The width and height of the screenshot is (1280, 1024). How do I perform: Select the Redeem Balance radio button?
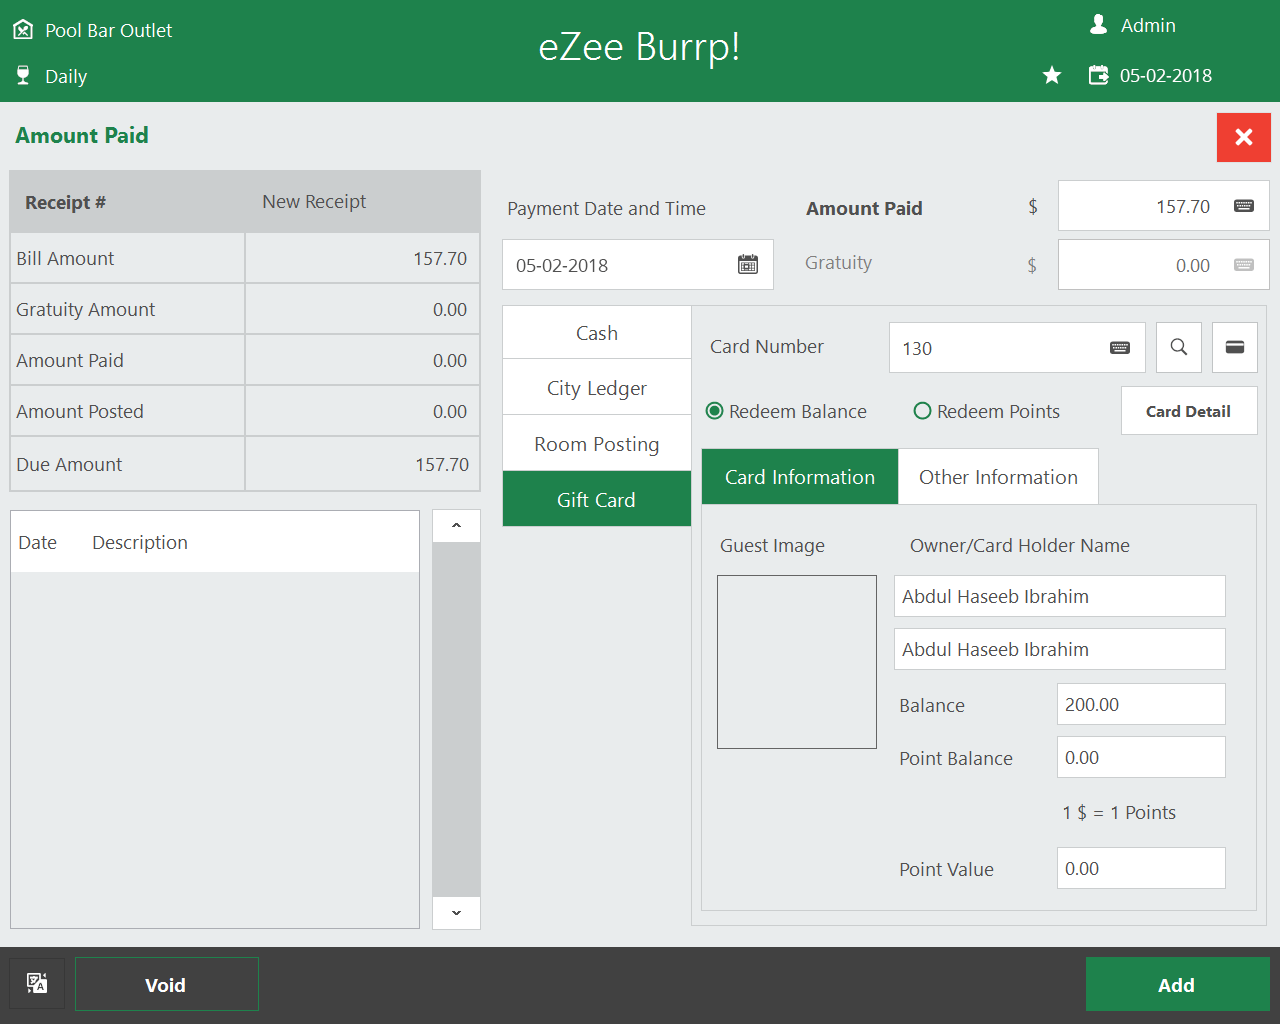715,411
